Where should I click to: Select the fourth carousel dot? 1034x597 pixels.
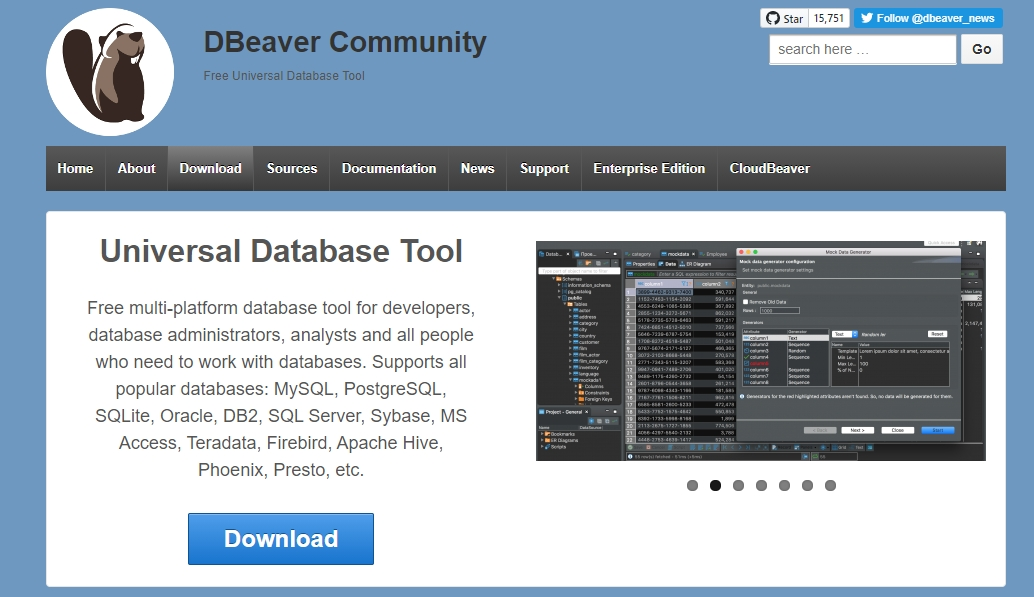tap(762, 486)
